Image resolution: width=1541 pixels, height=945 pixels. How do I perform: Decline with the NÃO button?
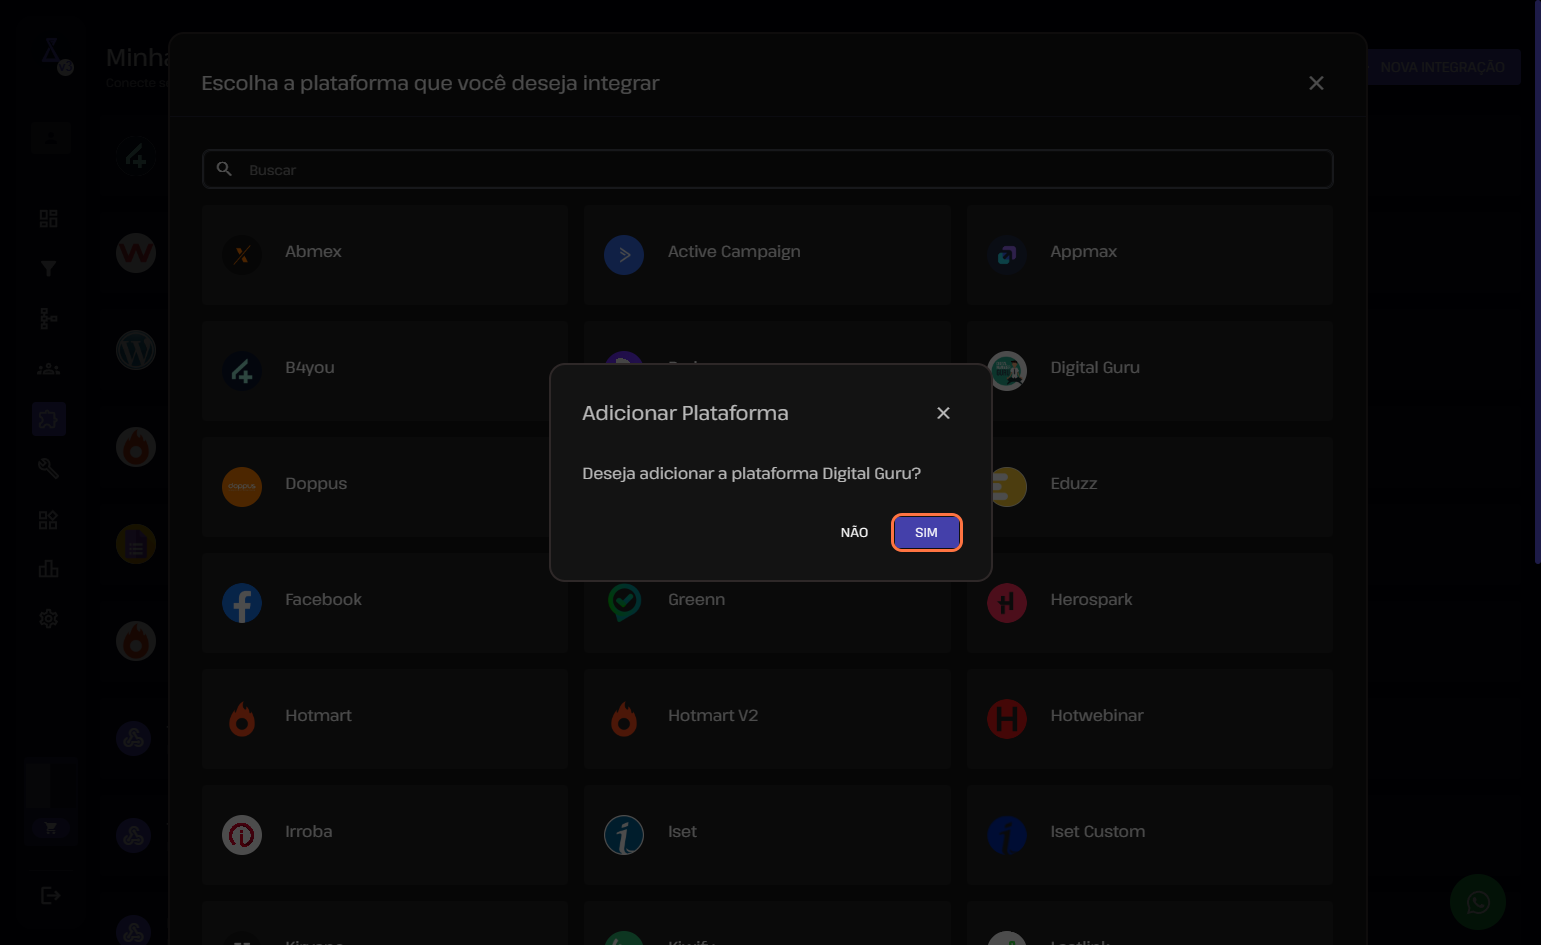[x=854, y=532]
